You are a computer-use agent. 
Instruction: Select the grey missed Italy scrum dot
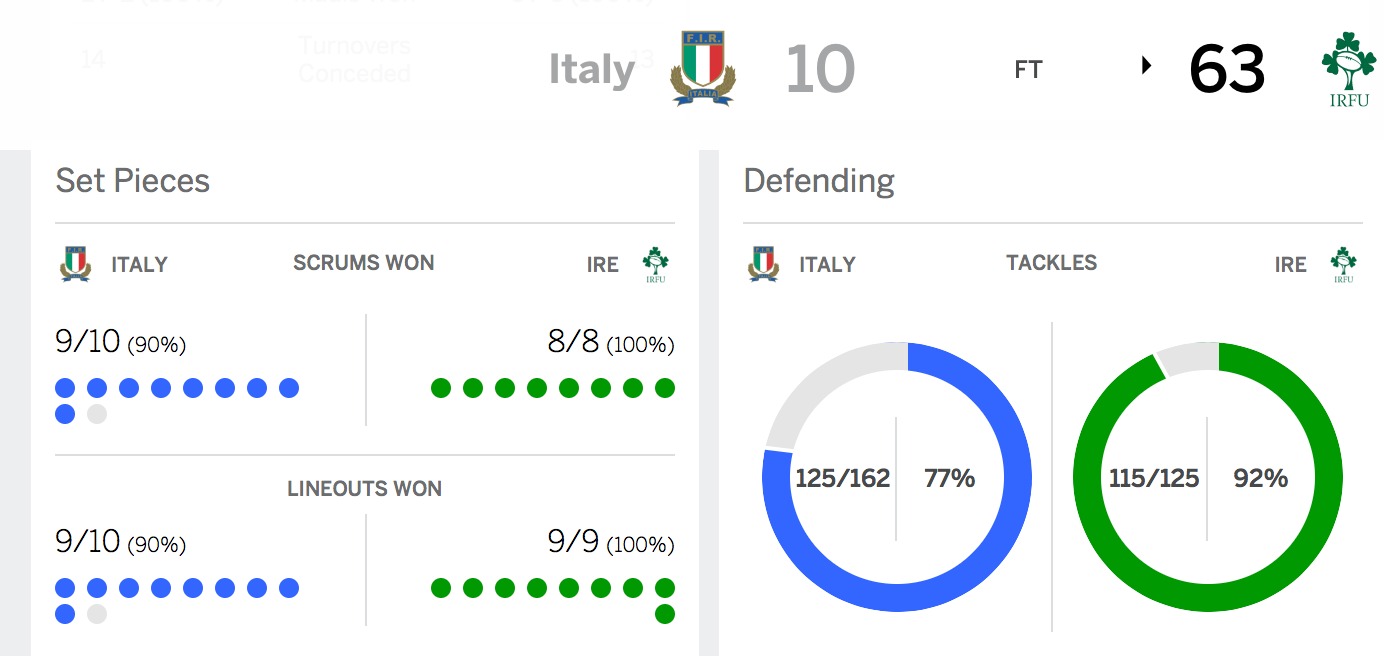[97, 414]
